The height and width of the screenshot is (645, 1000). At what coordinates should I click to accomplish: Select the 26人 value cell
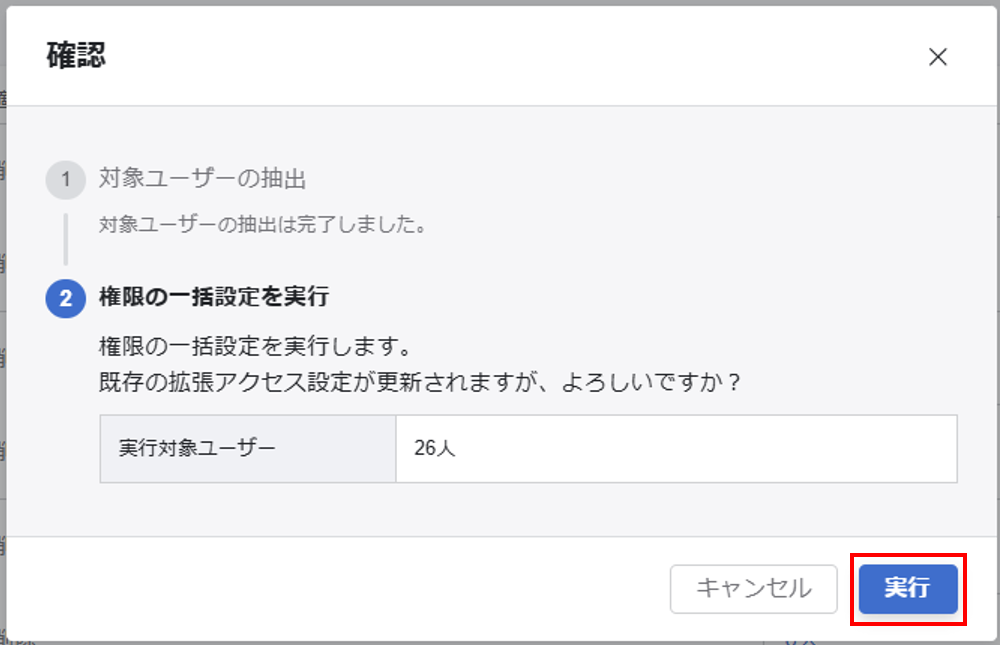coord(676,449)
